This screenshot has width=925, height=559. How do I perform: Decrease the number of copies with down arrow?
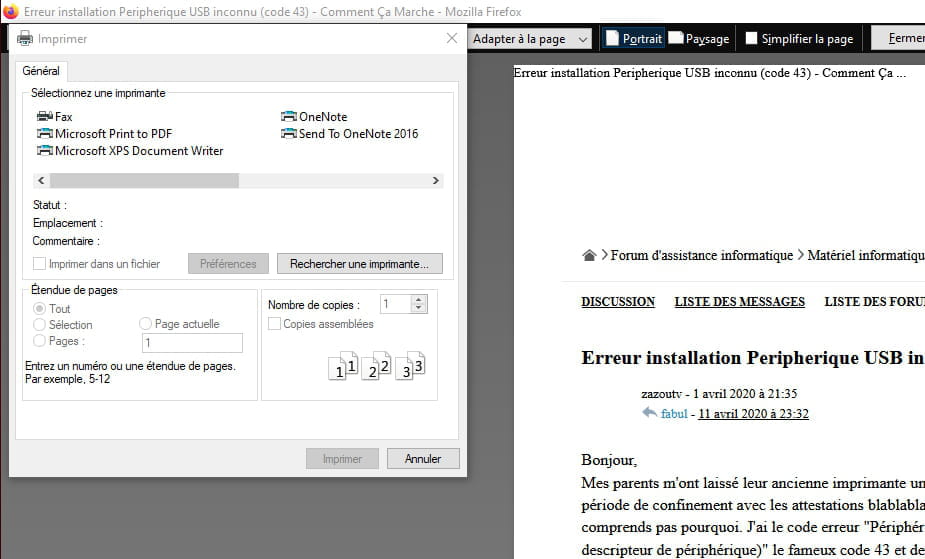(x=418, y=308)
